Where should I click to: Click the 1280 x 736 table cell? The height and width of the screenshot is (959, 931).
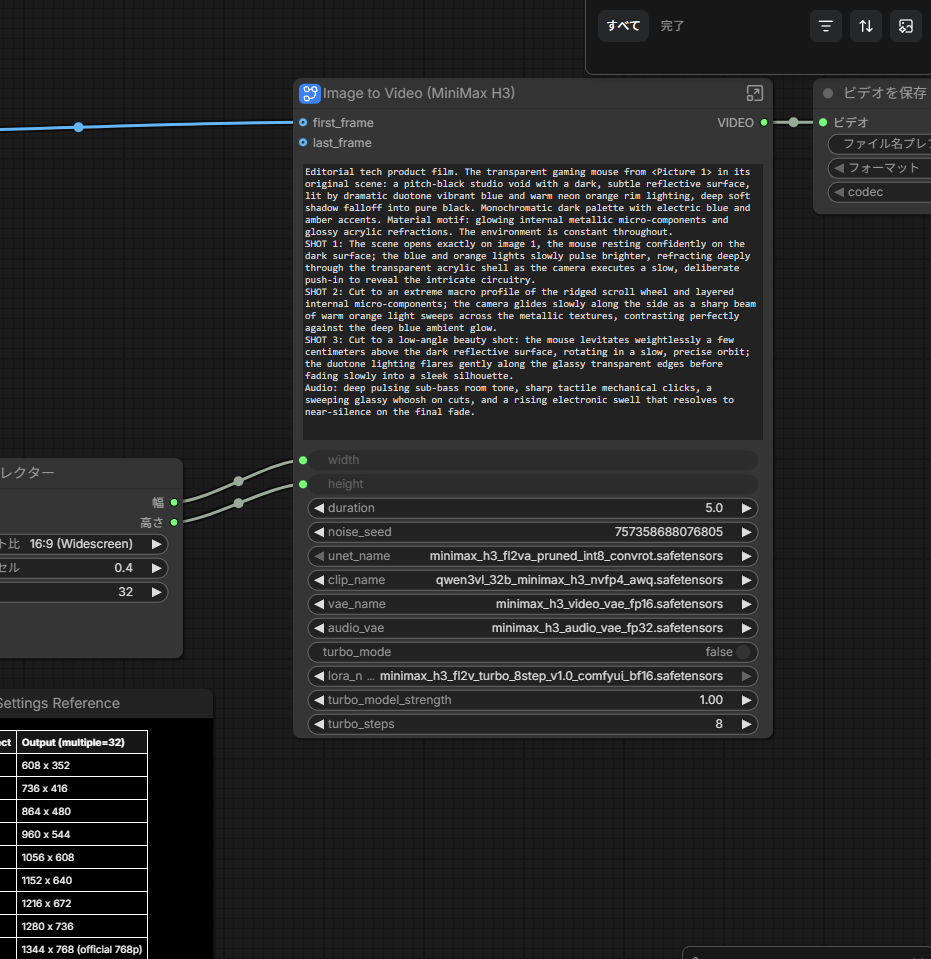(x=82, y=927)
